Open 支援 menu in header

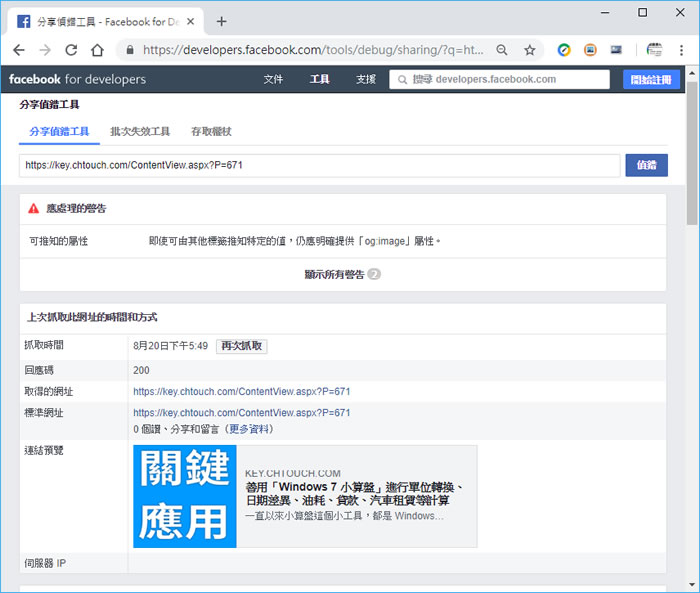pyautogui.click(x=366, y=79)
